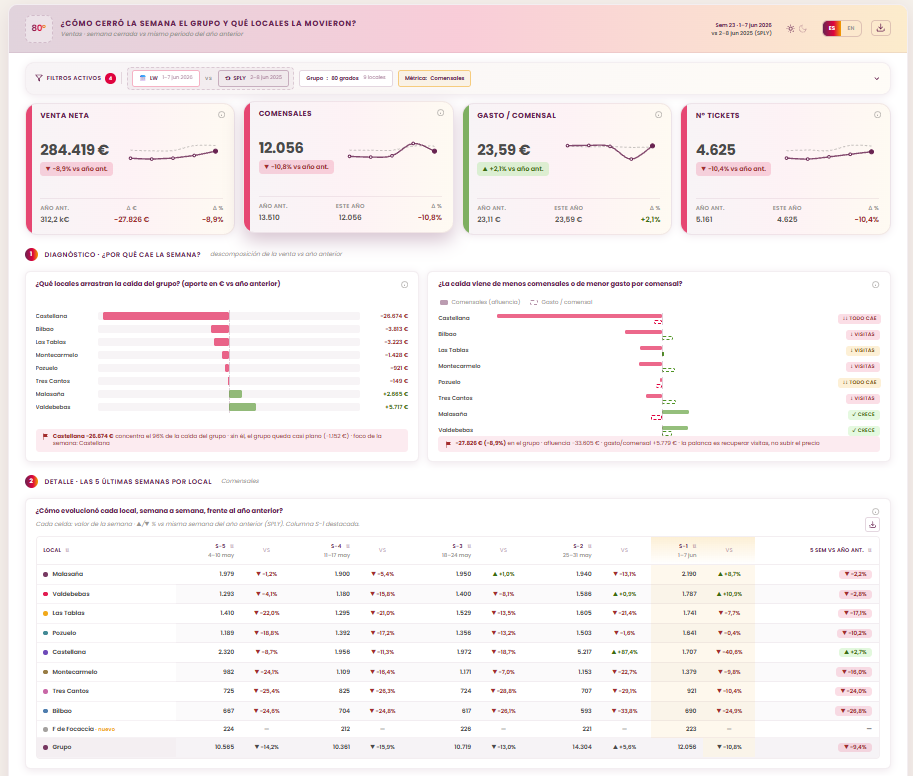
Task: Click the filter funnel icon
Action: tap(39, 77)
